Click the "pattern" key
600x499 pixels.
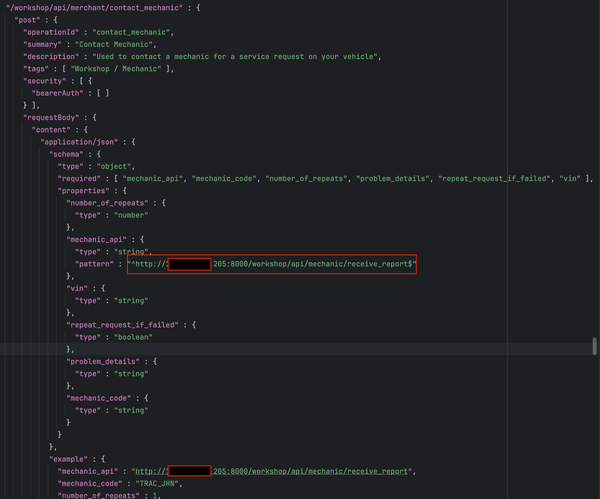coord(94,264)
